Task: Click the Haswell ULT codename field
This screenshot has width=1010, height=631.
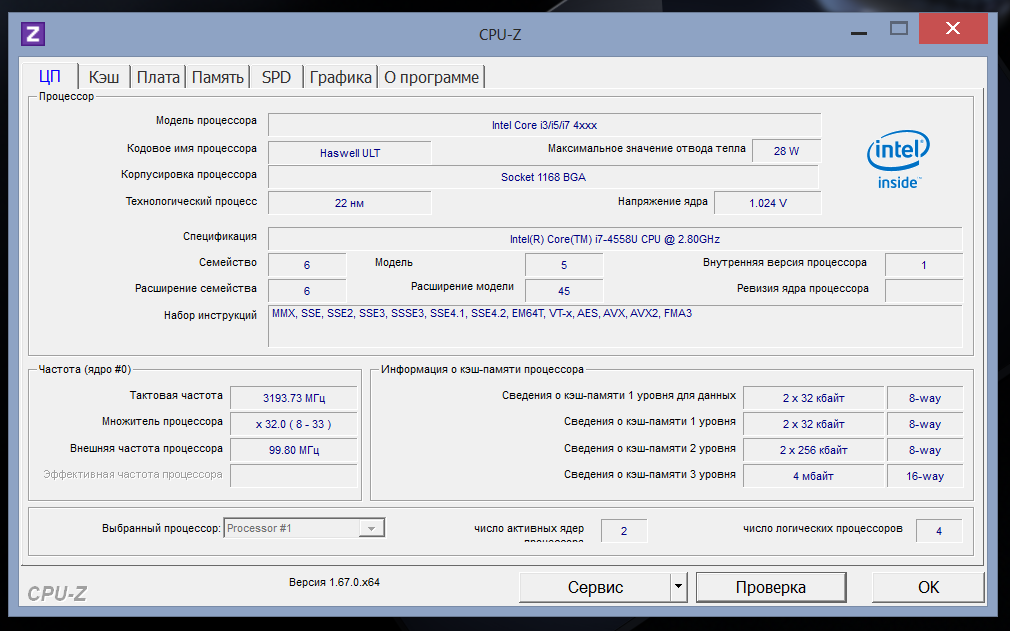Action: (350, 153)
